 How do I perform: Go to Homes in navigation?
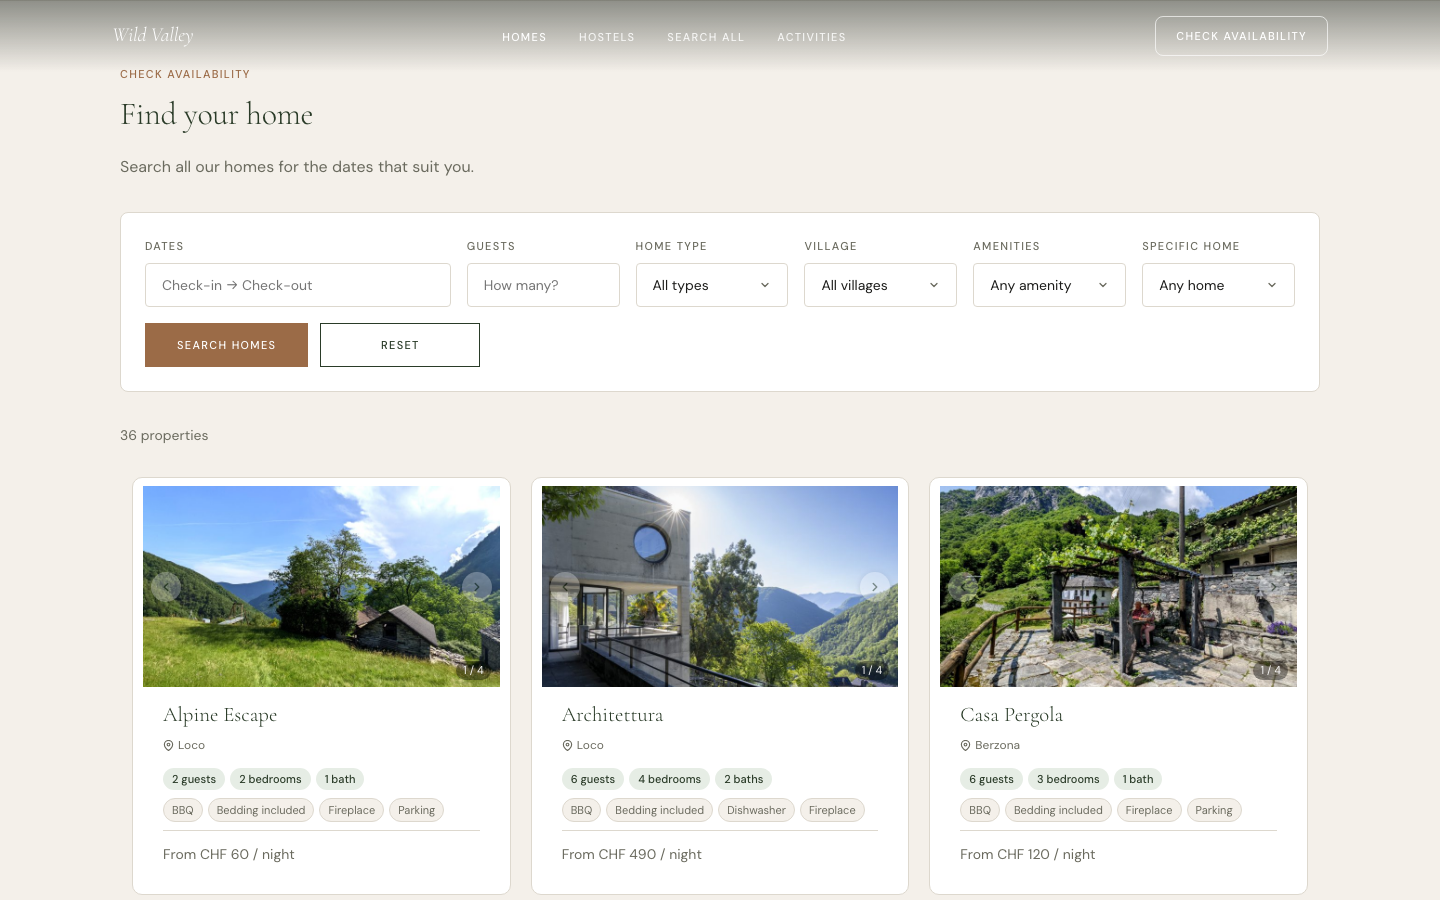coord(524,37)
